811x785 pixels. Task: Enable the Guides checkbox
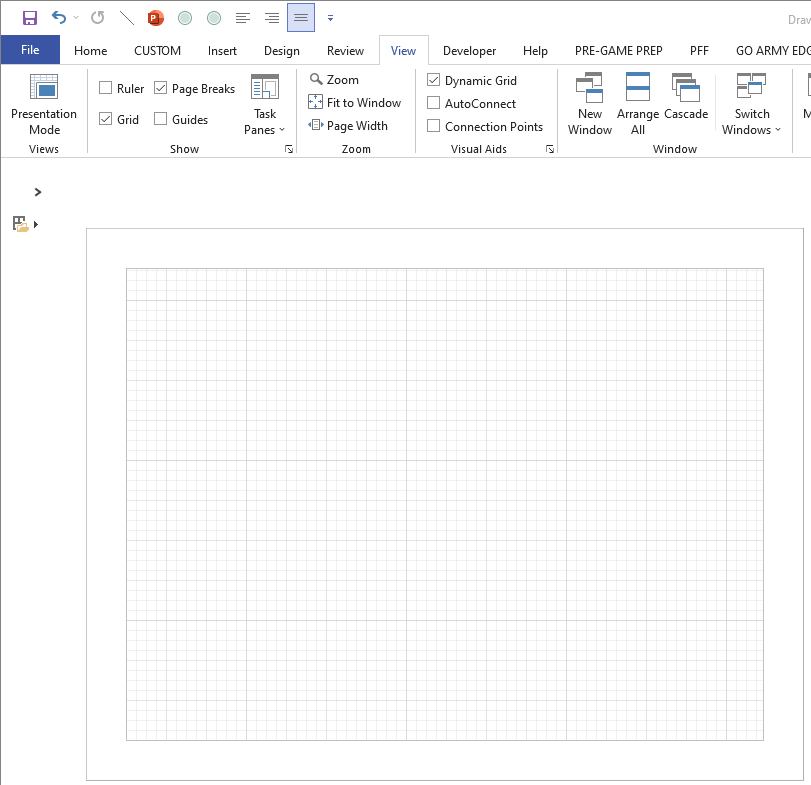coord(161,119)
